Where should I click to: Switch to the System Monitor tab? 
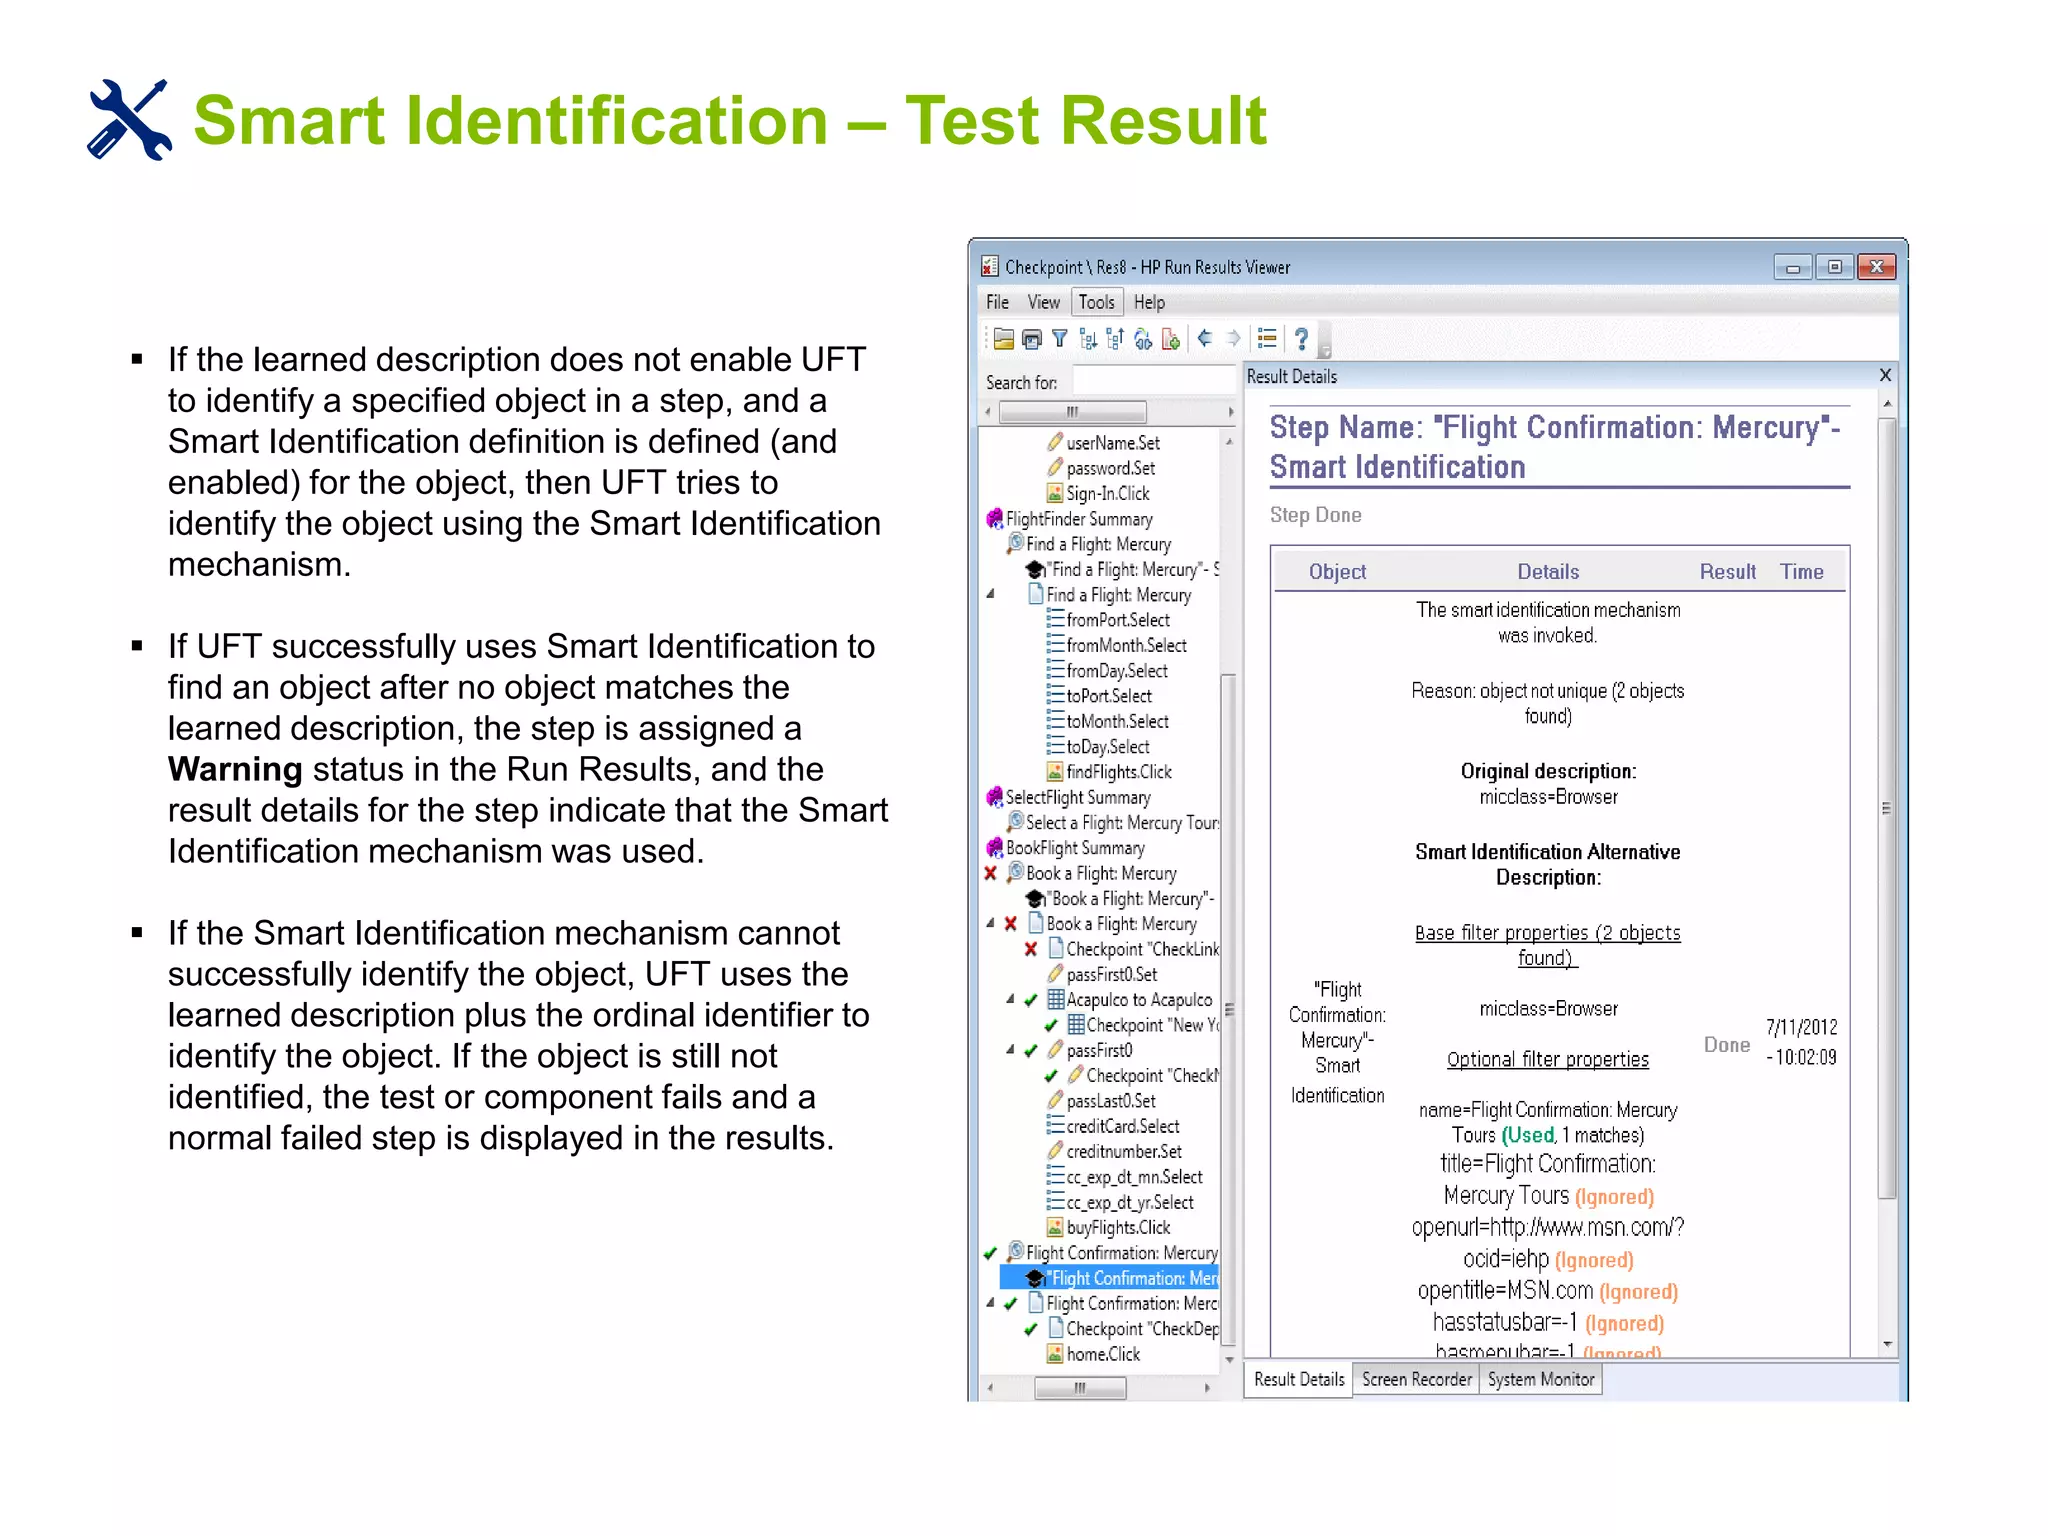[x=1541, y=1379]
